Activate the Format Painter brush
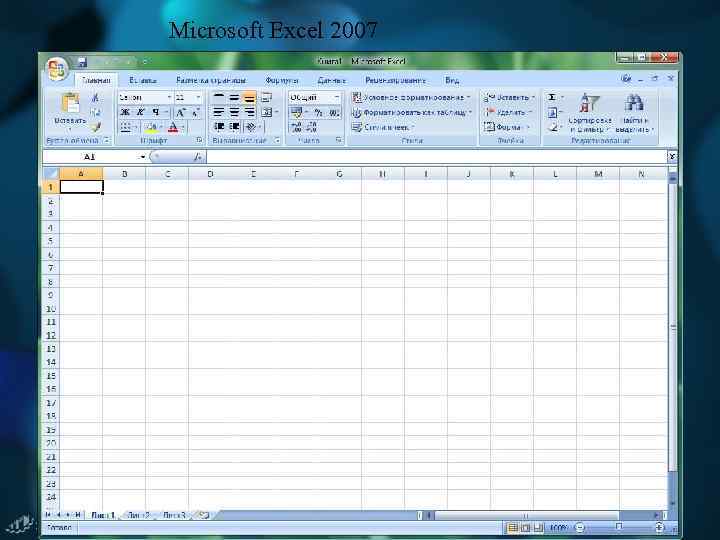Screen dimensions: 720x540 [96, 127]
